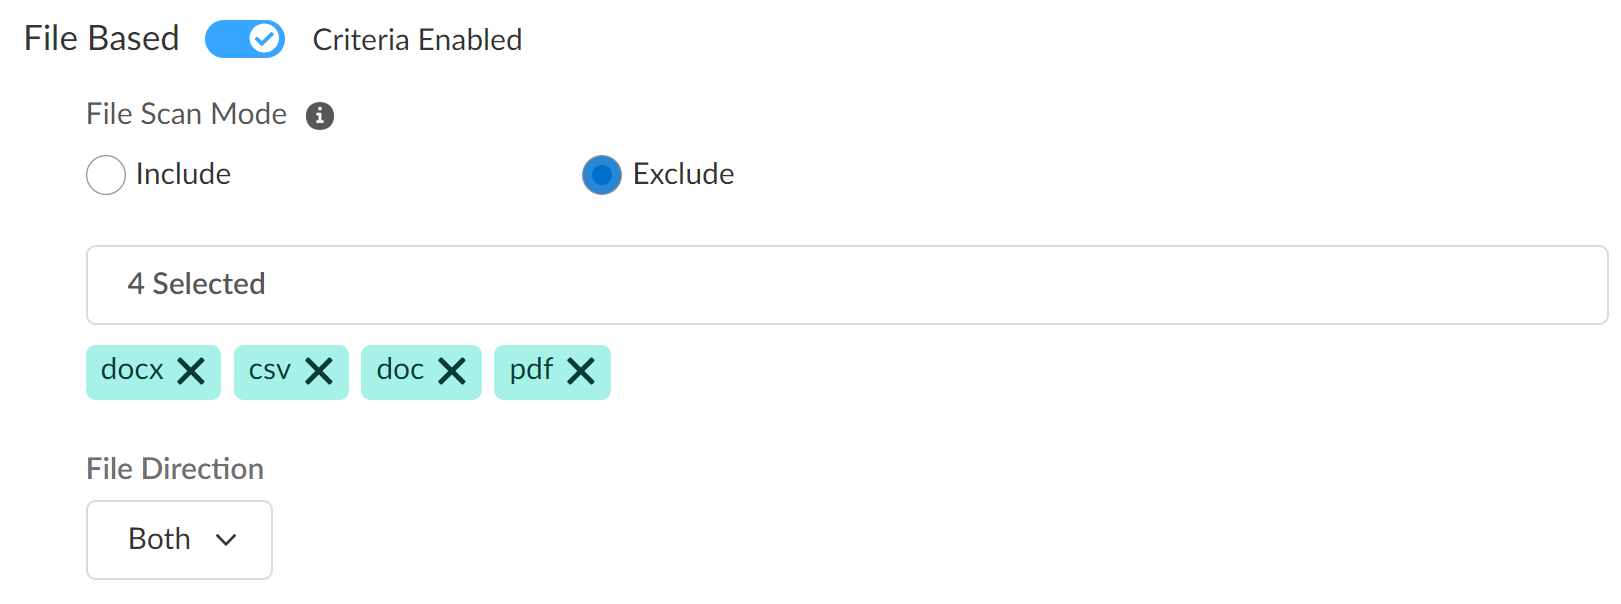Open the 4 Selected file types dropdown

point(846,285)
